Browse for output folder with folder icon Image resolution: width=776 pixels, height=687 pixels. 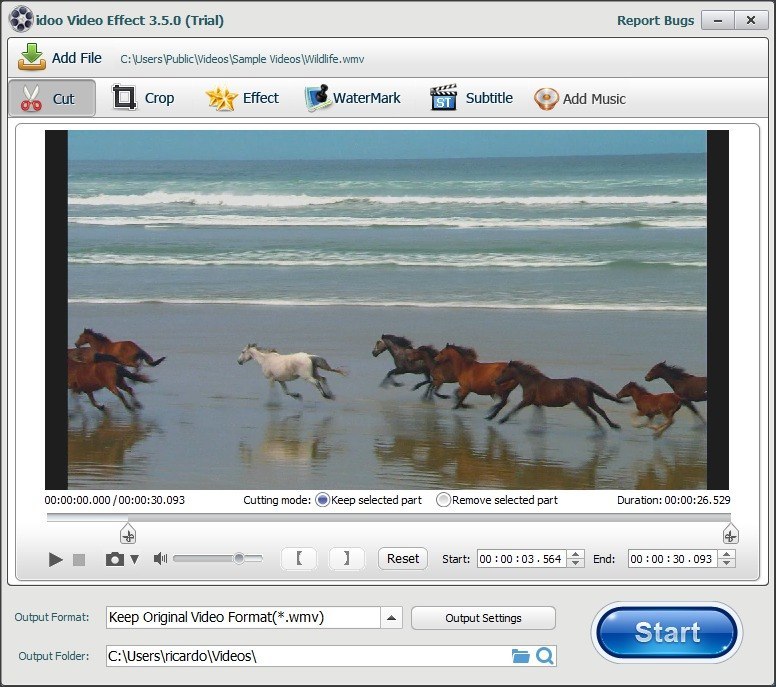520,656
